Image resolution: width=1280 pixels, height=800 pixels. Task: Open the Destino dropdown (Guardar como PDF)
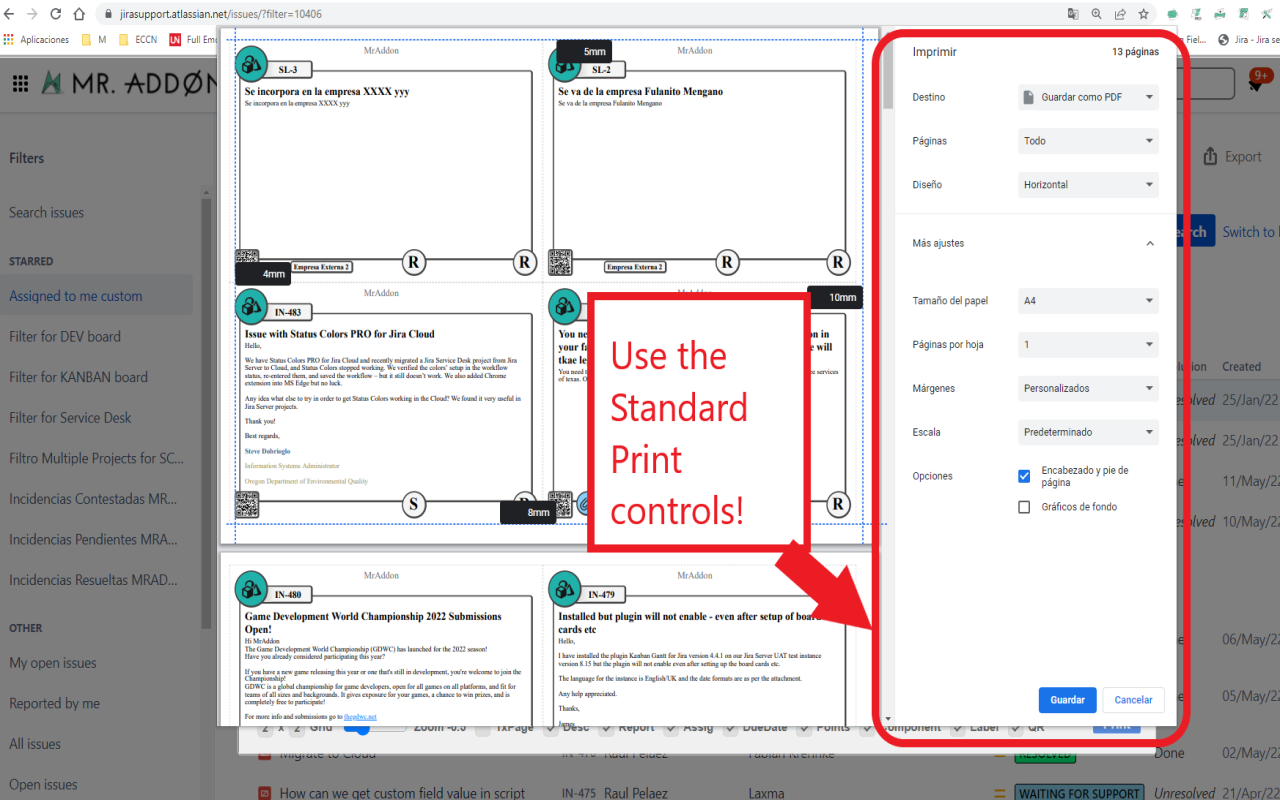[1088, 97]
